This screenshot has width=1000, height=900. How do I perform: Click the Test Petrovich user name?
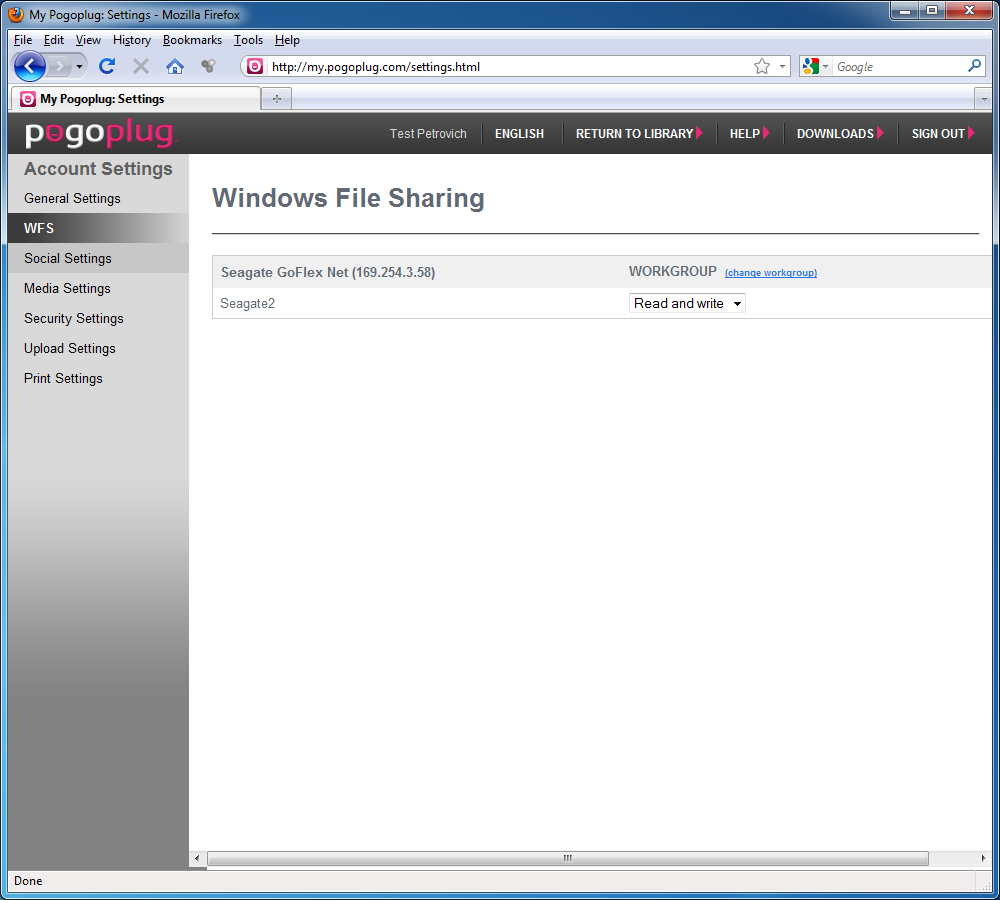[428, 134]
